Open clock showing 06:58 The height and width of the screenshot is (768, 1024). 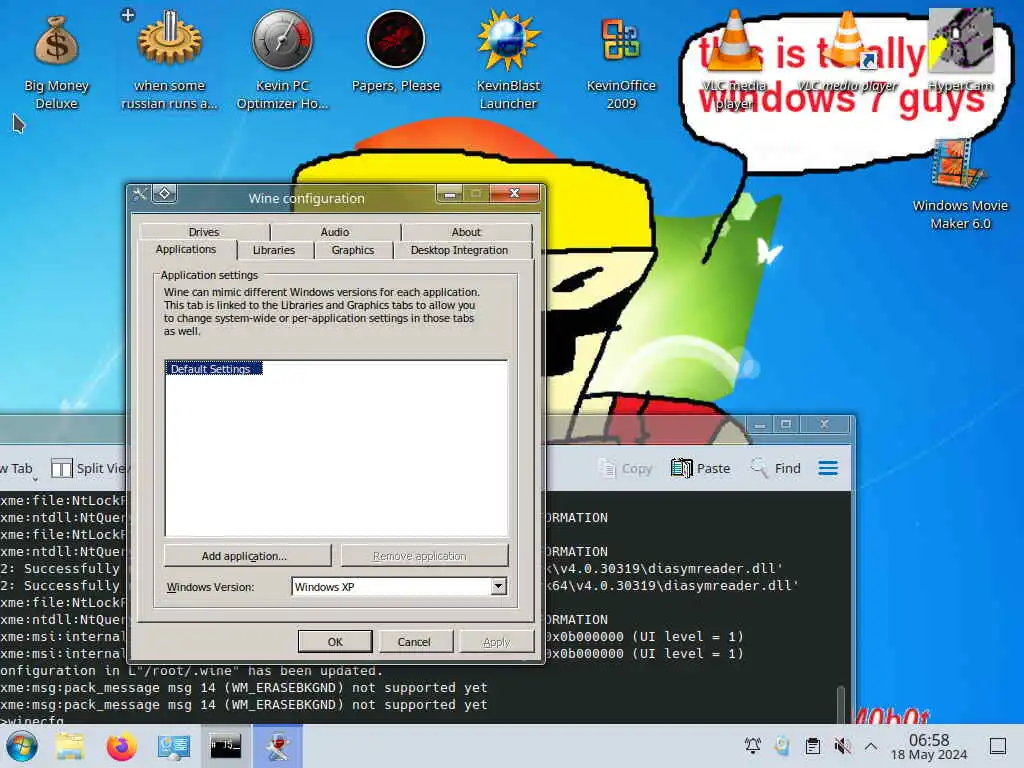point(929,746)
